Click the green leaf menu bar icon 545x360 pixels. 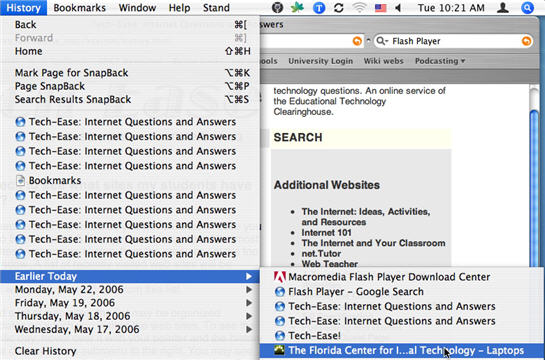tap(297, 7)
